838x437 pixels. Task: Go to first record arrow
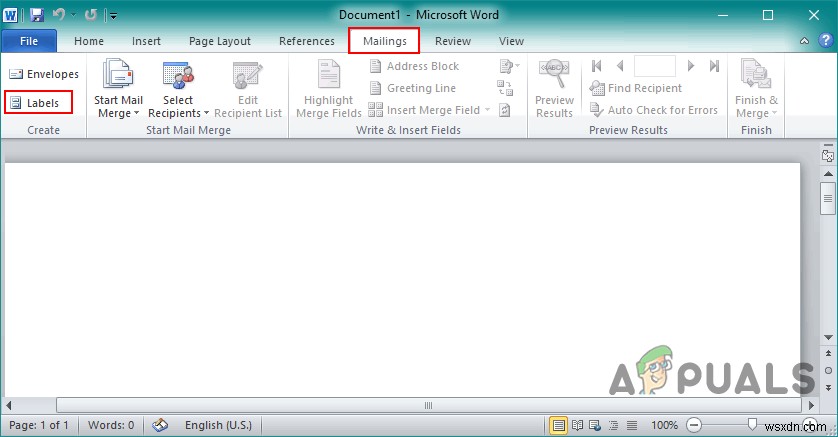click(x=597, y=66)
